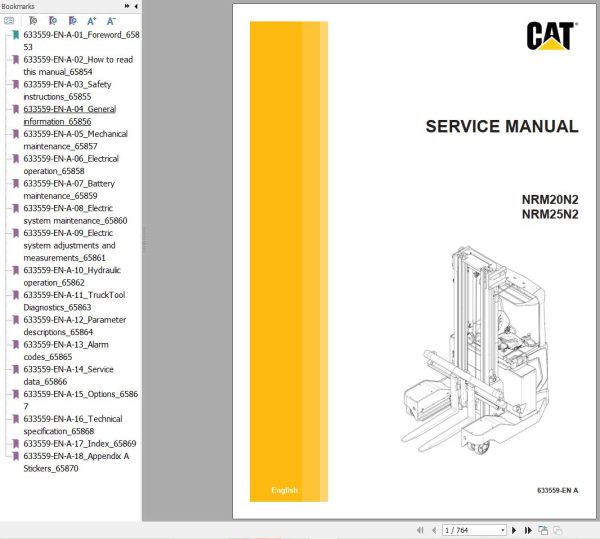
Task: Click the teal bookmark icon beside Foreword
Action: (16, 35)
